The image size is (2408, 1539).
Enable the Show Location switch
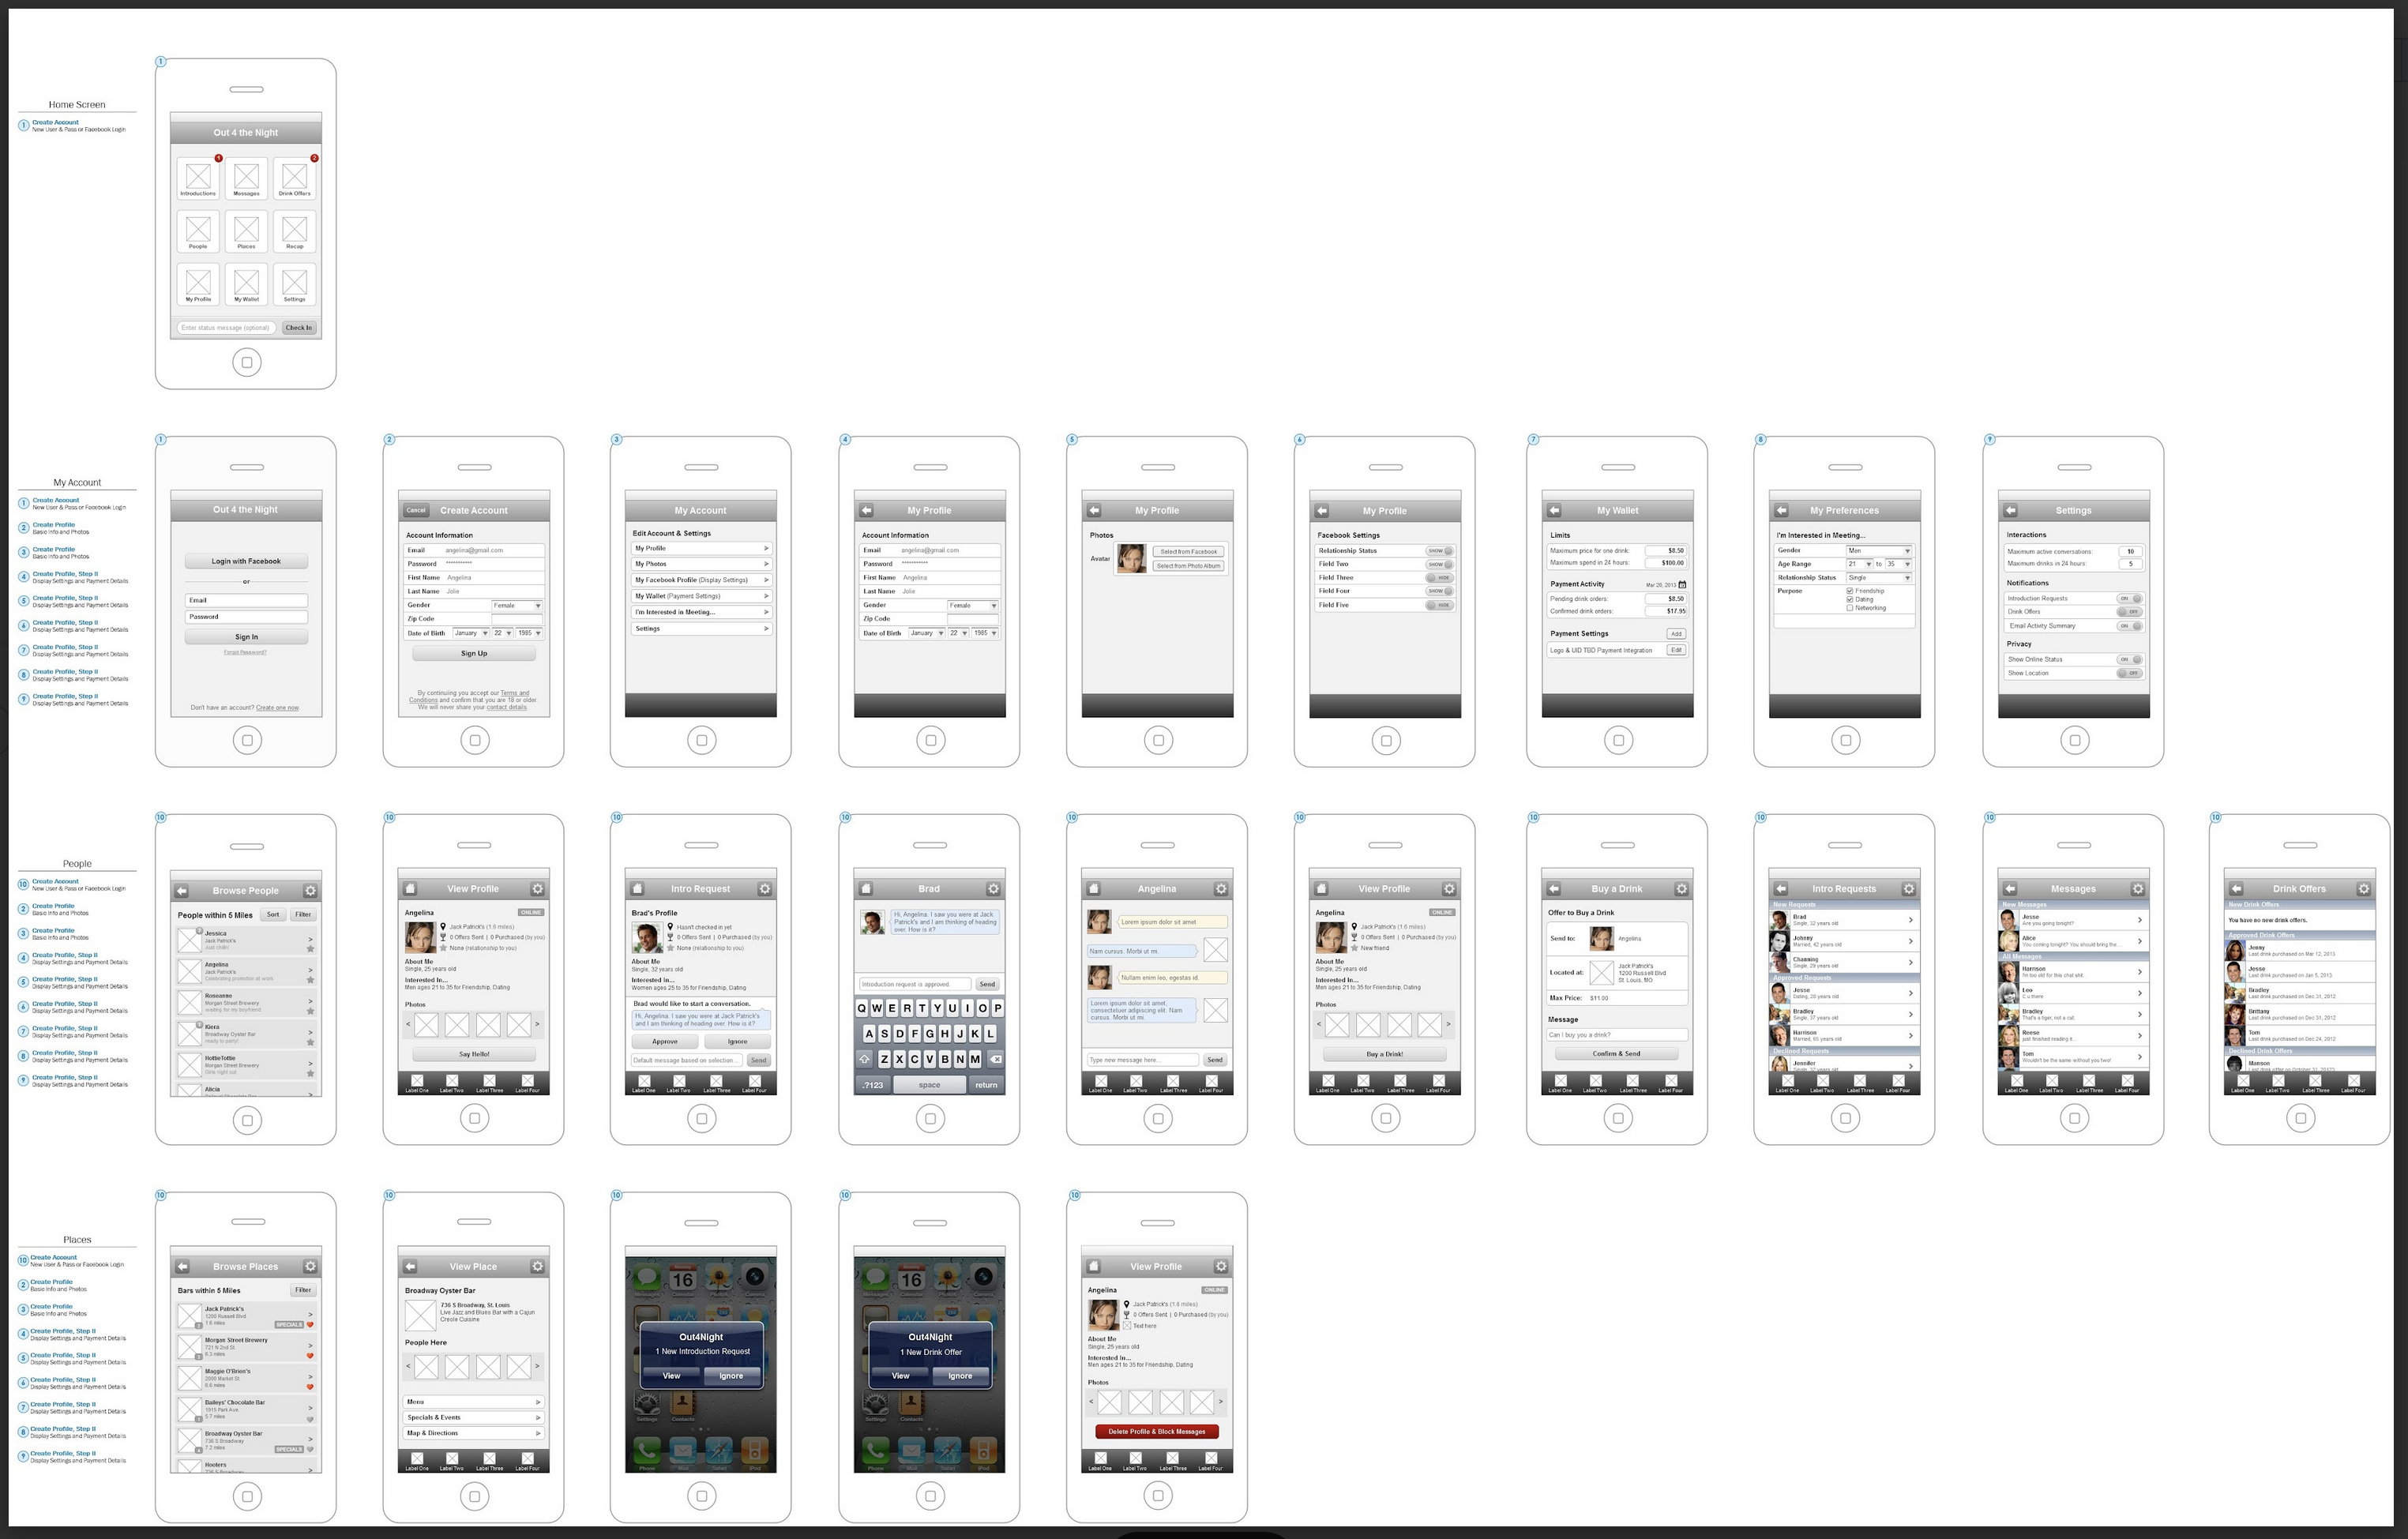click(2129, 673)
